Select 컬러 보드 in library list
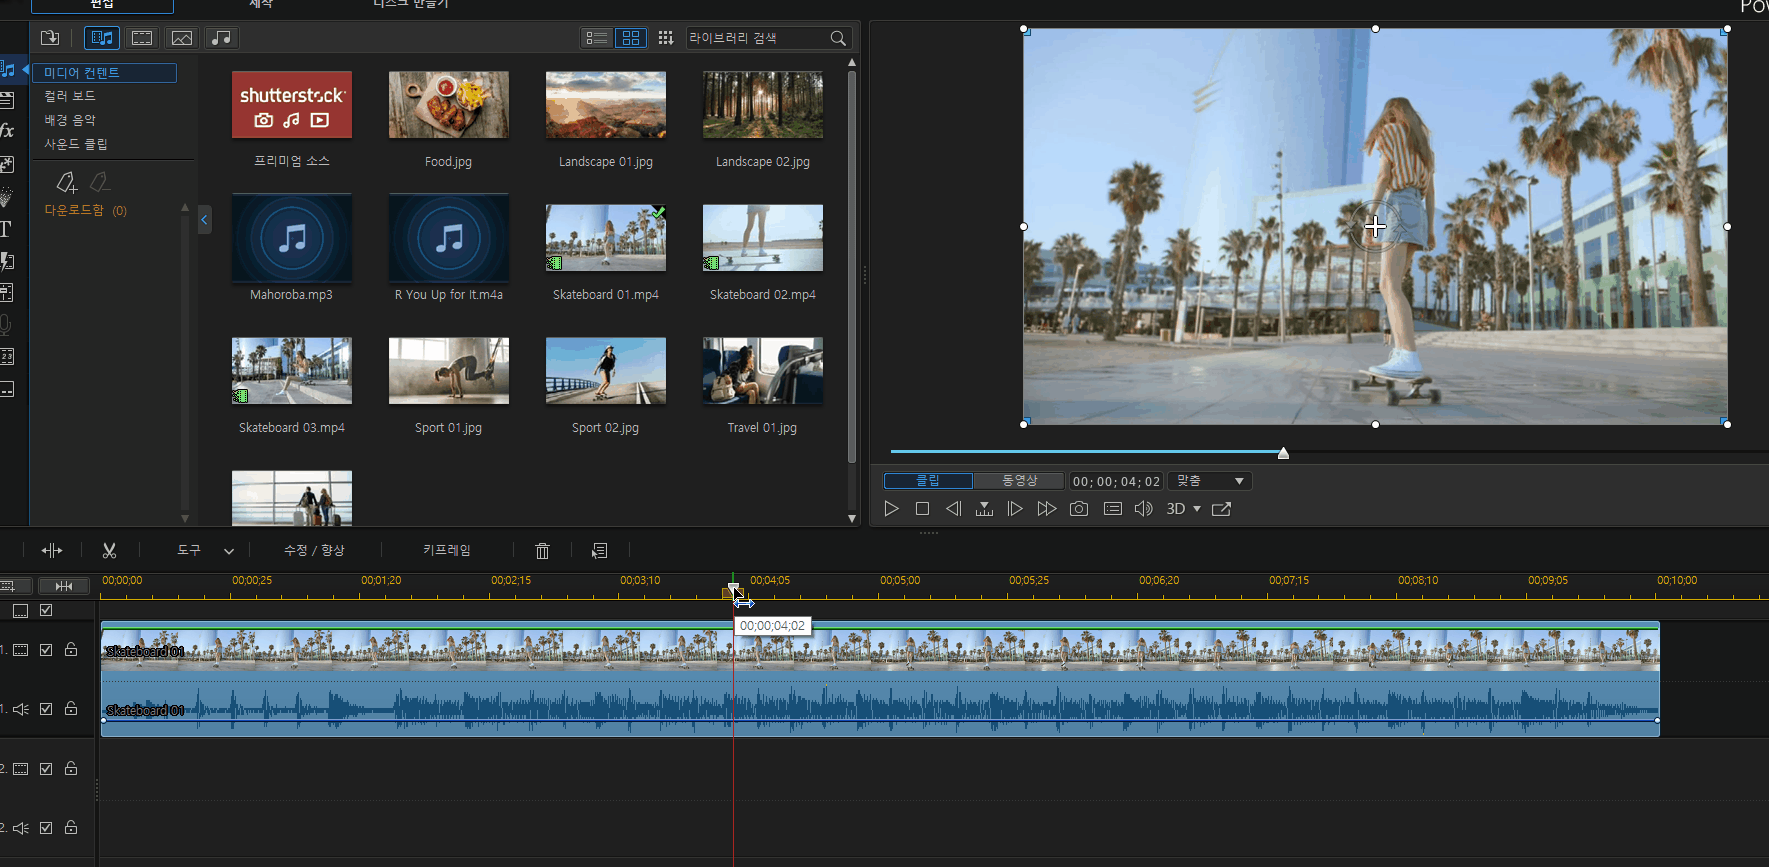The width and height of the screenshot is (1769, 867). (x=70, y=96)
